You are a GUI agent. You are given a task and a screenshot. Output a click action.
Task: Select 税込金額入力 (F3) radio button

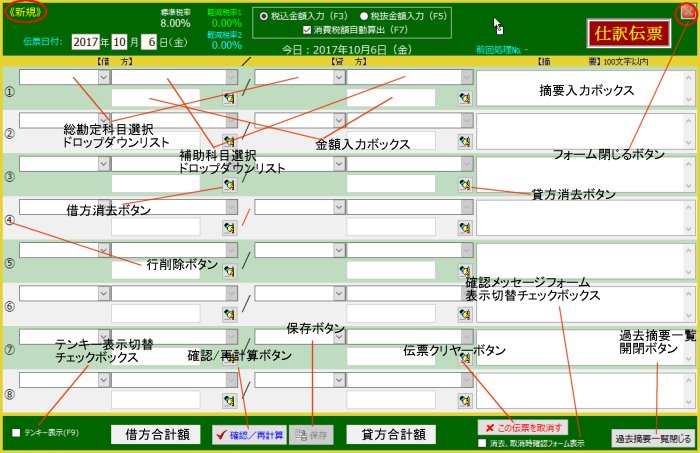(263, 17)
